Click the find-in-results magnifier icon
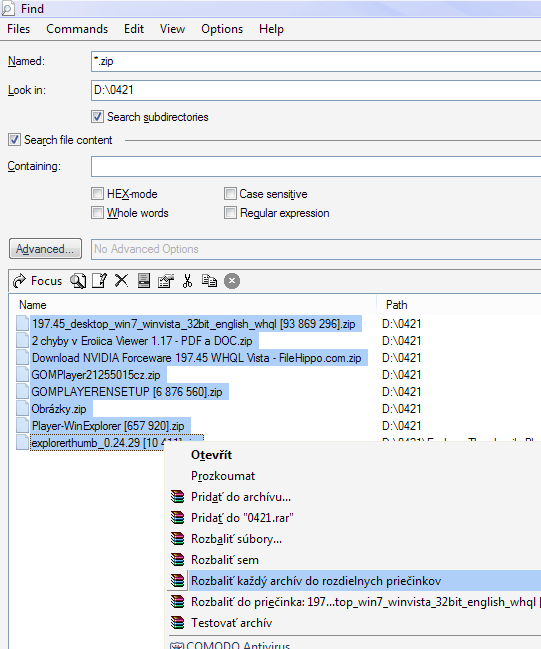The height and width of the screenshot is (649, 541). [x=78, y=281]
